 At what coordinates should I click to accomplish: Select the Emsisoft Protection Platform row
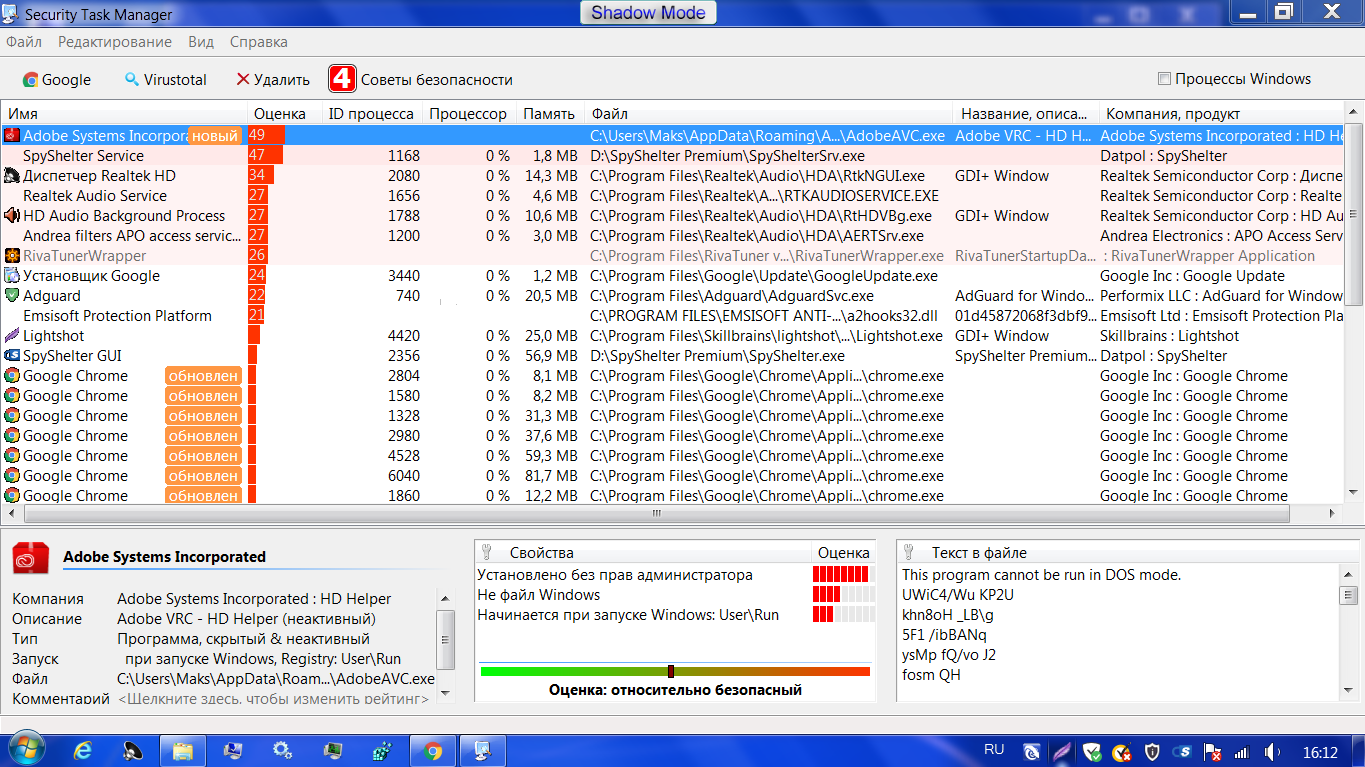673,316
